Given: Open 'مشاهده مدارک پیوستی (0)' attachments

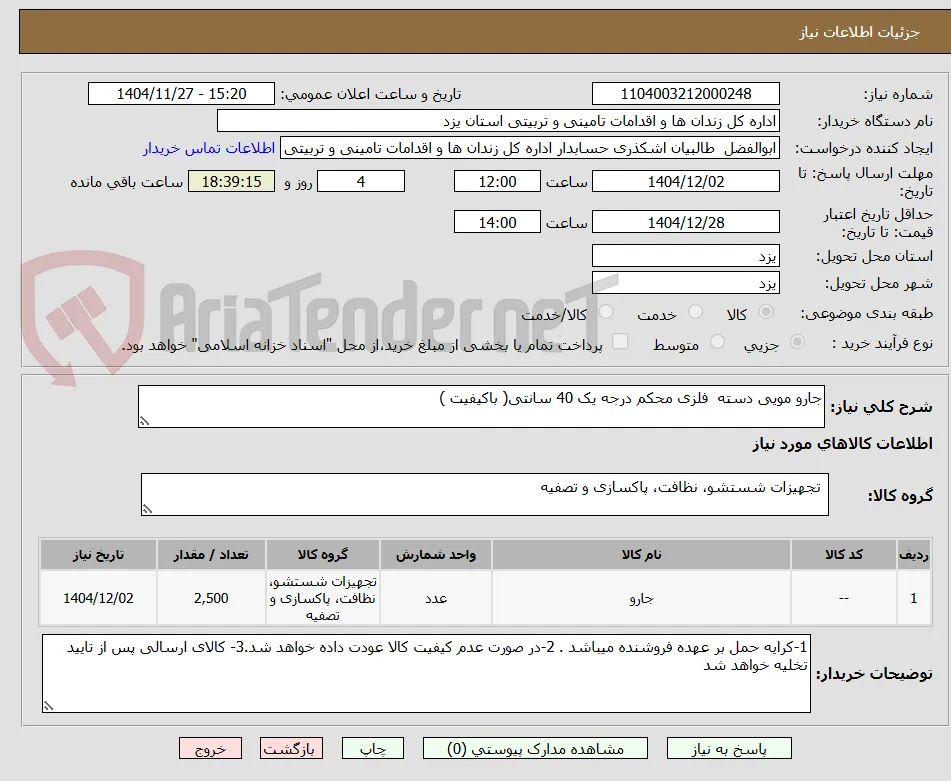Looking at the screenshot, I should (535, 748).
